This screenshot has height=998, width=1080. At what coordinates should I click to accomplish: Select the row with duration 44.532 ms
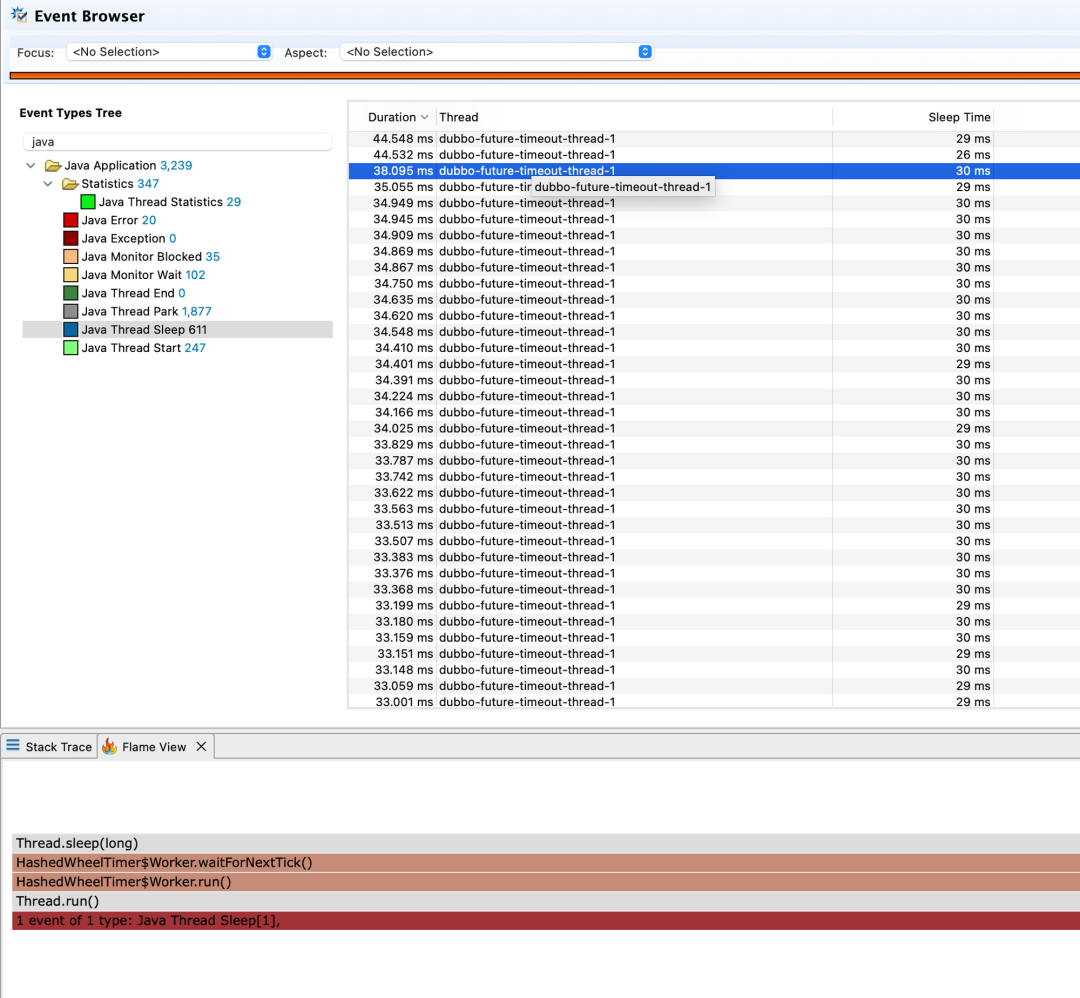[714, 155]
